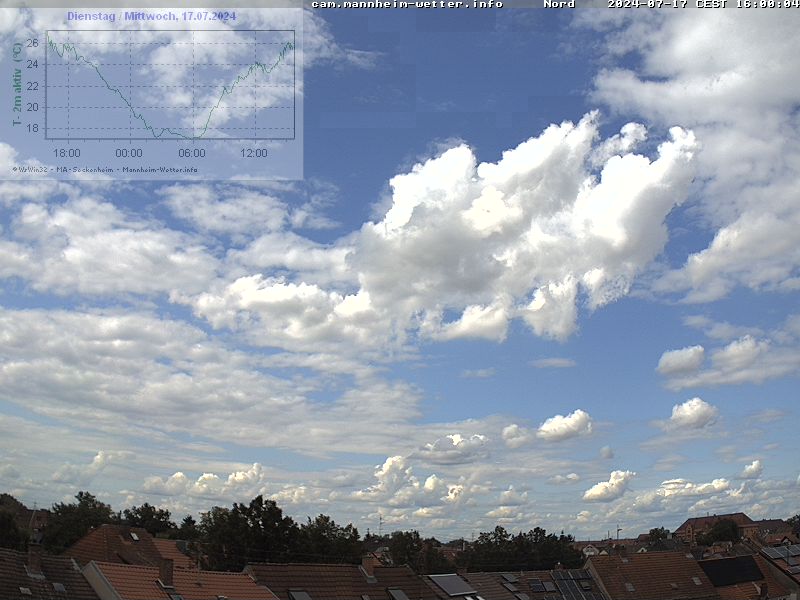800x600 pixels.
Task: Select the 06:00 time axis label
Action: click(x=191, y=153)
